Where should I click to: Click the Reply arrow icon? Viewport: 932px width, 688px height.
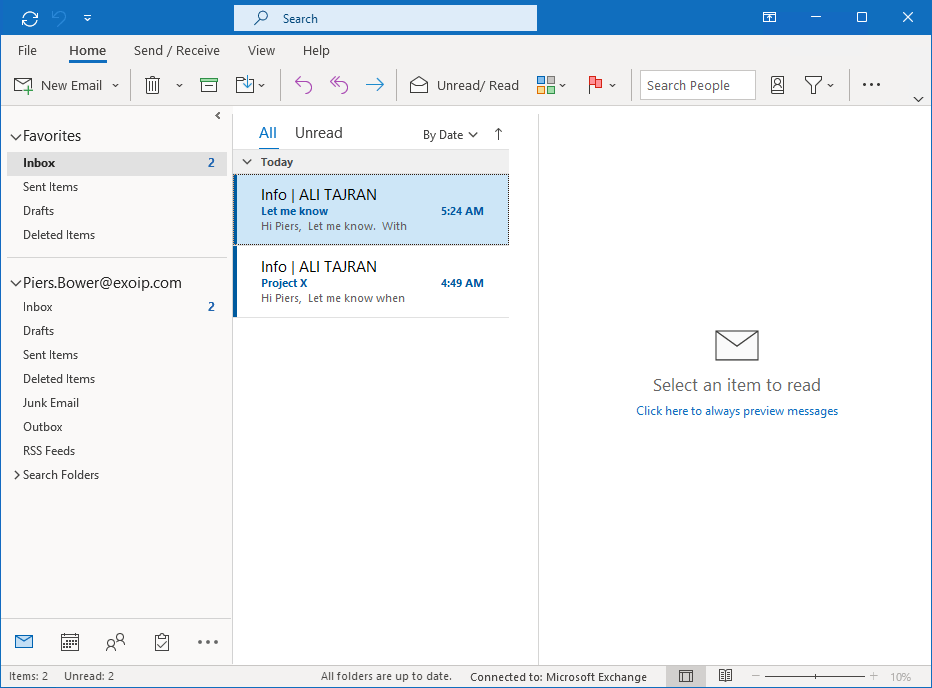point(303,85)
